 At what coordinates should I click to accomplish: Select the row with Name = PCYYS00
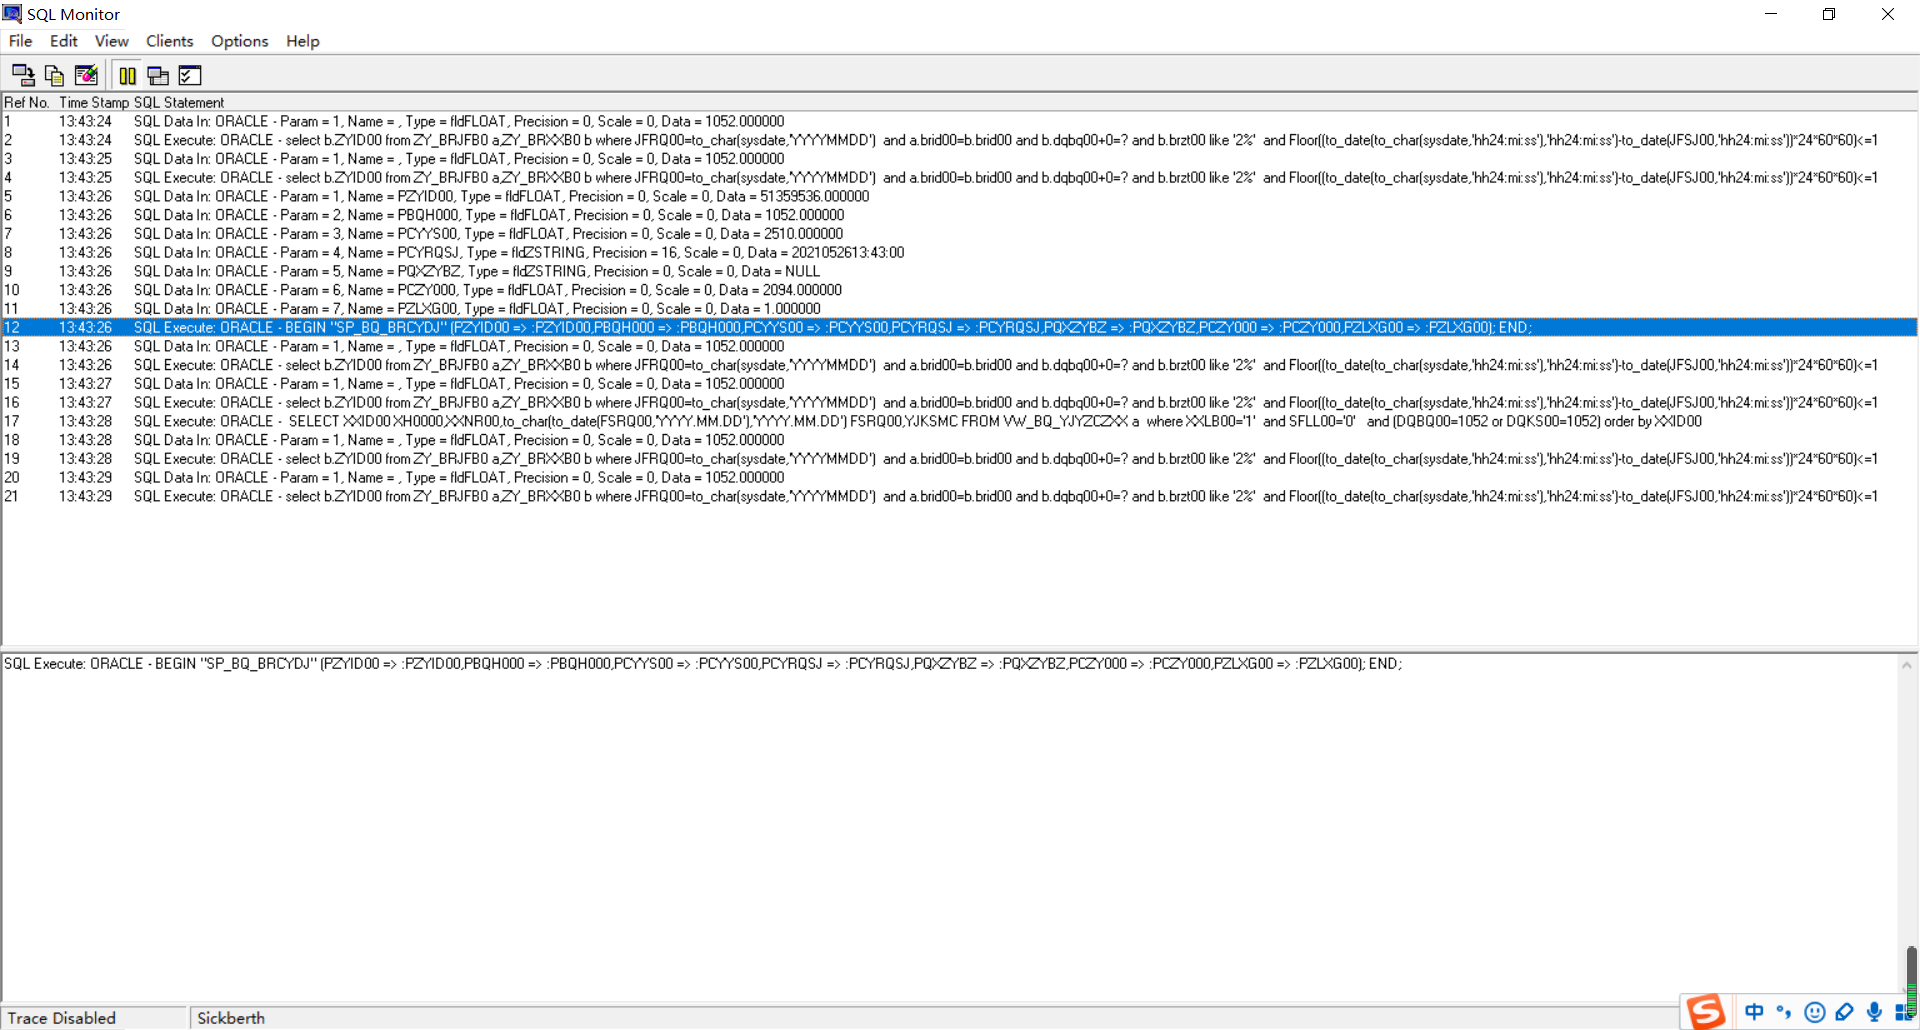[959, 234]
